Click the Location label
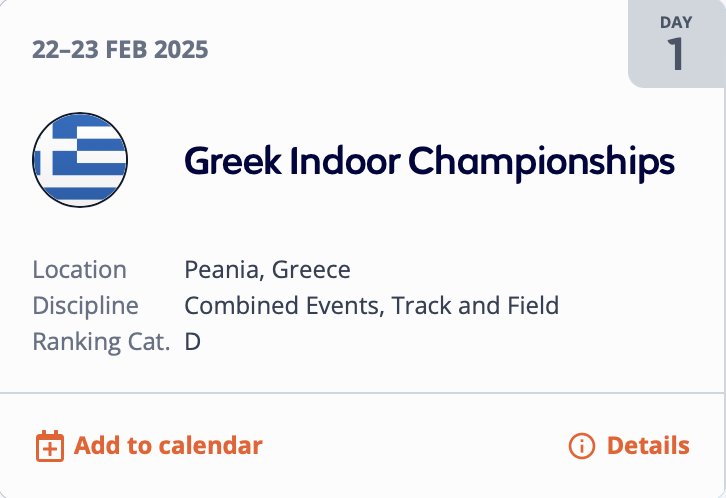 click(80, 270)
